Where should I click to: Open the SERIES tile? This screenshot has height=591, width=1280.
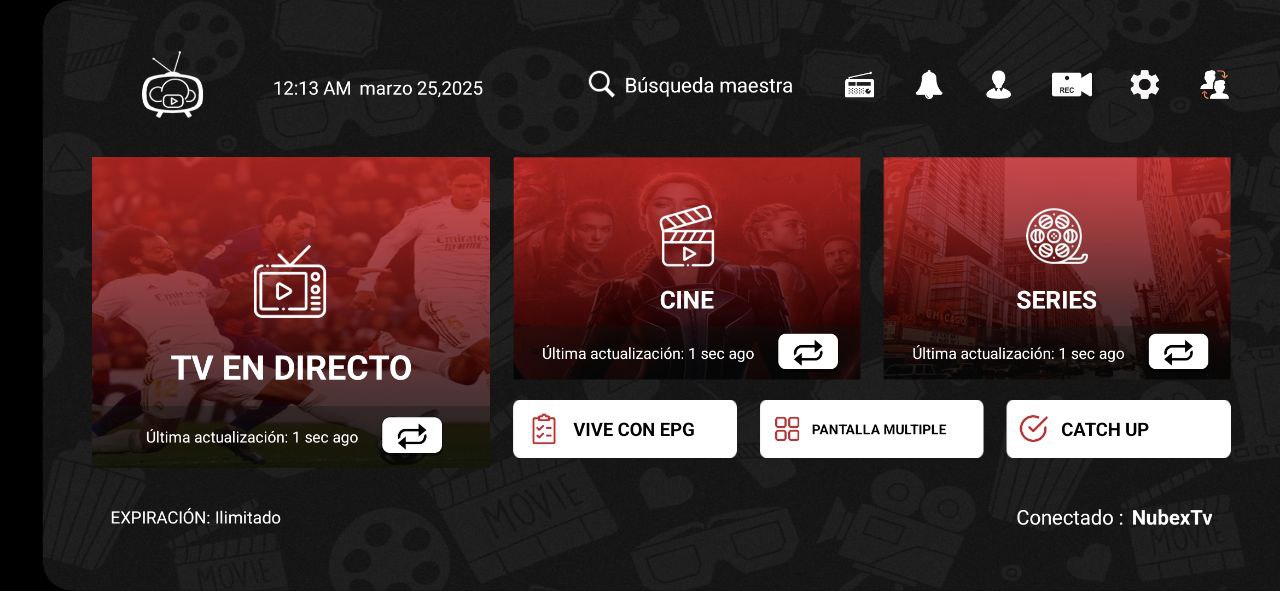tap(1057, 268)
